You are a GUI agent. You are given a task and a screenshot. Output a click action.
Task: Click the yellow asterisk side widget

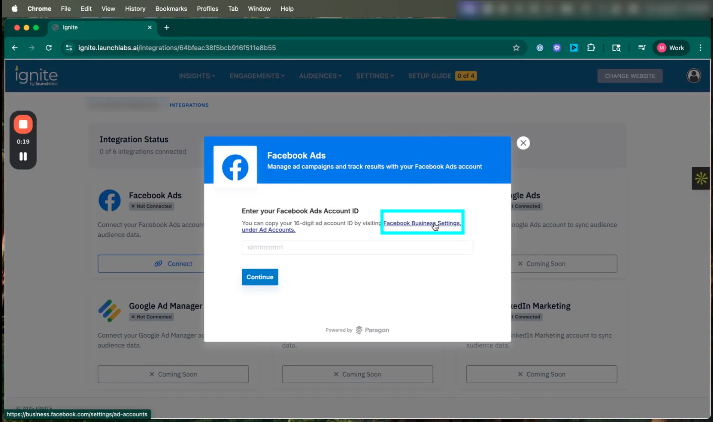701,178
